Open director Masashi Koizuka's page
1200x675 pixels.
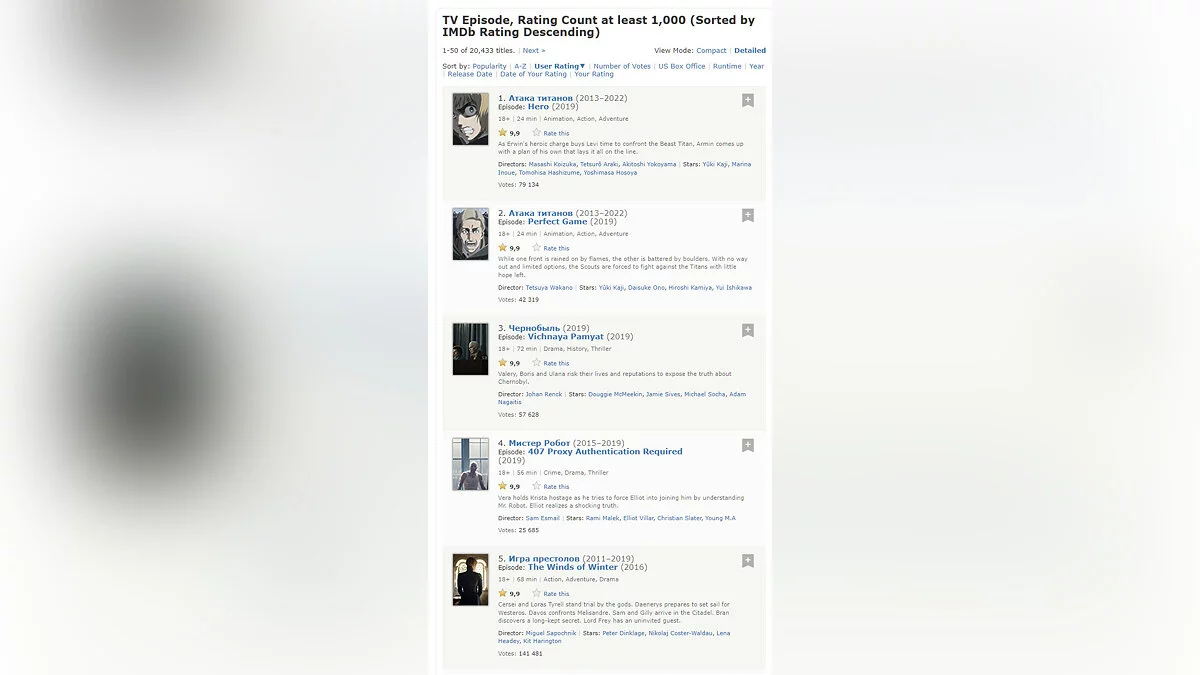(x=552, y=164)
